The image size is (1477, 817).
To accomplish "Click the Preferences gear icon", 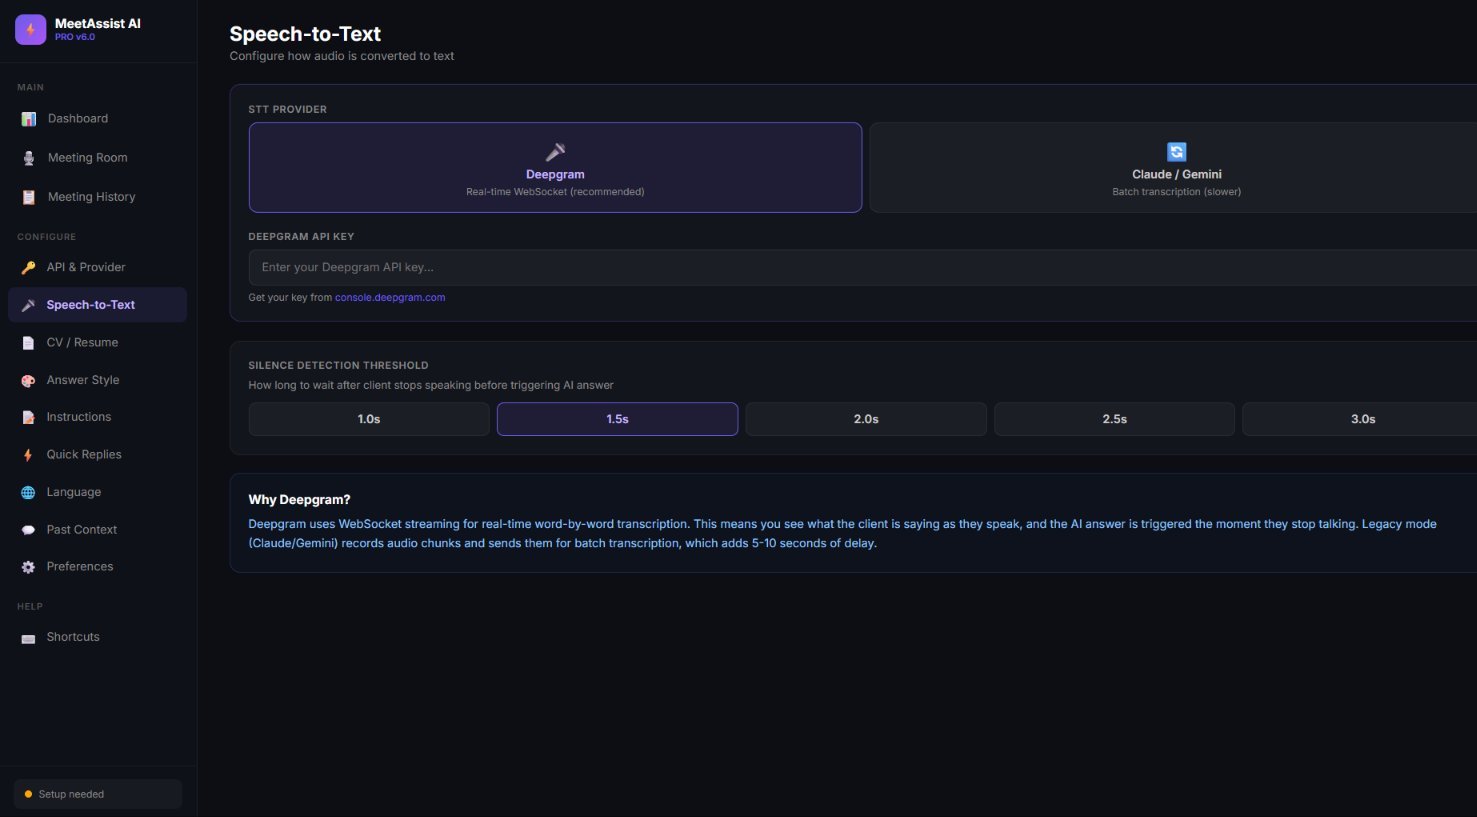I will 28,567.
